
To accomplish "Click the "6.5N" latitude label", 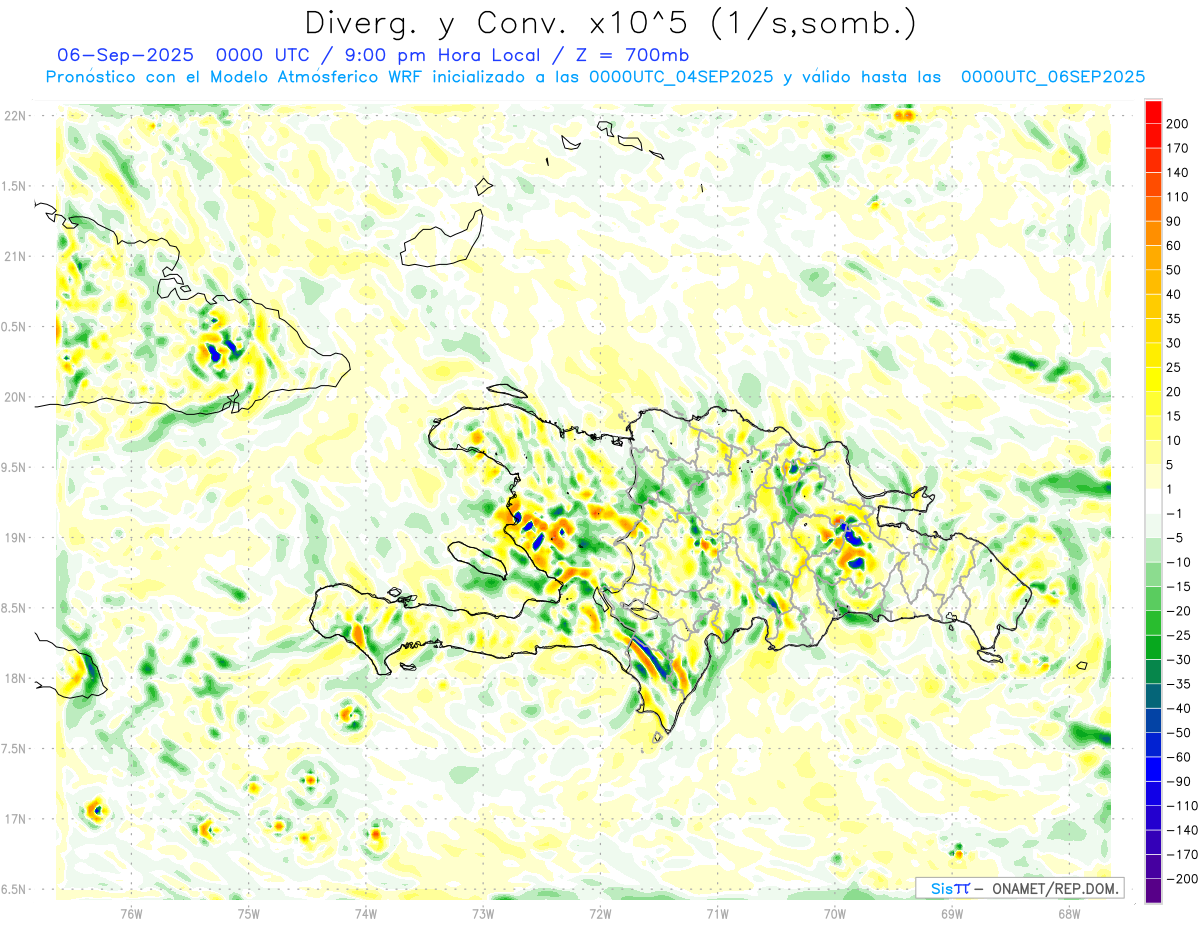I will 15,889.
